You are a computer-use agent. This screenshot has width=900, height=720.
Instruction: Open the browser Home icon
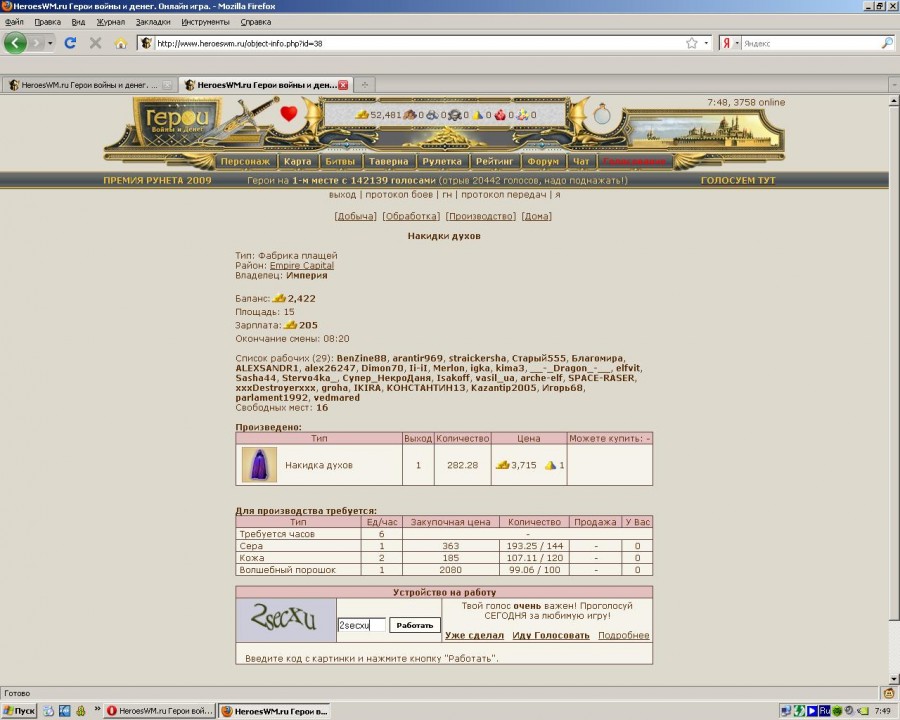click(x=121, y=43)
